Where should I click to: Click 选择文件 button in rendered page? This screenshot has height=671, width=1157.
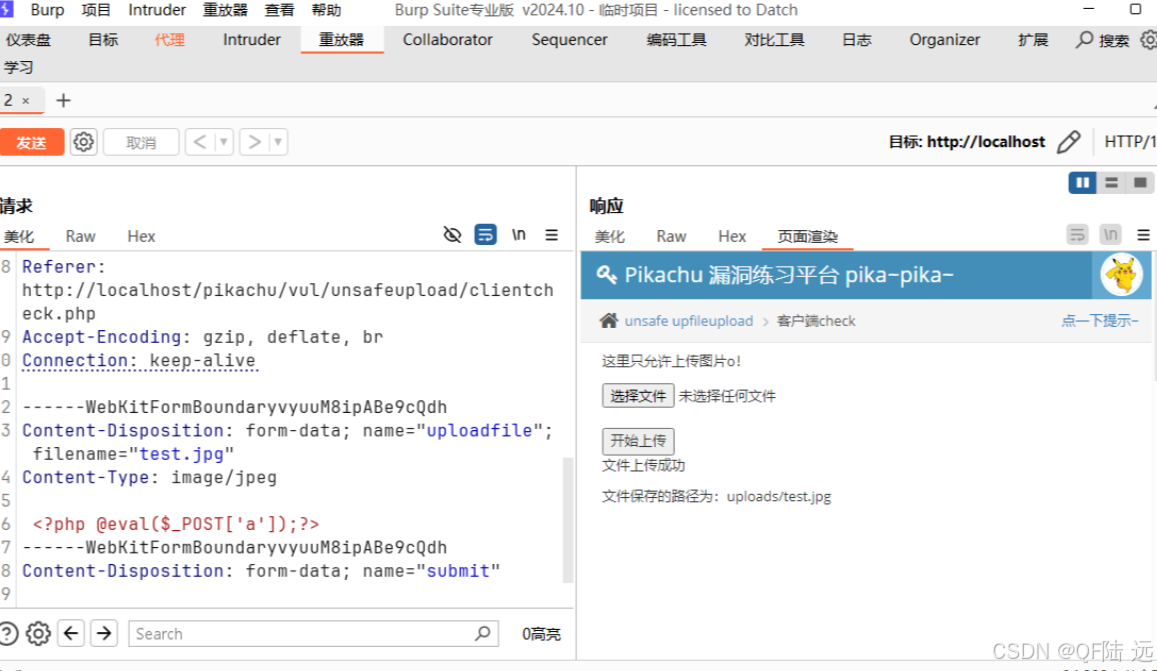pyautogui.click(x=638, y=396)
